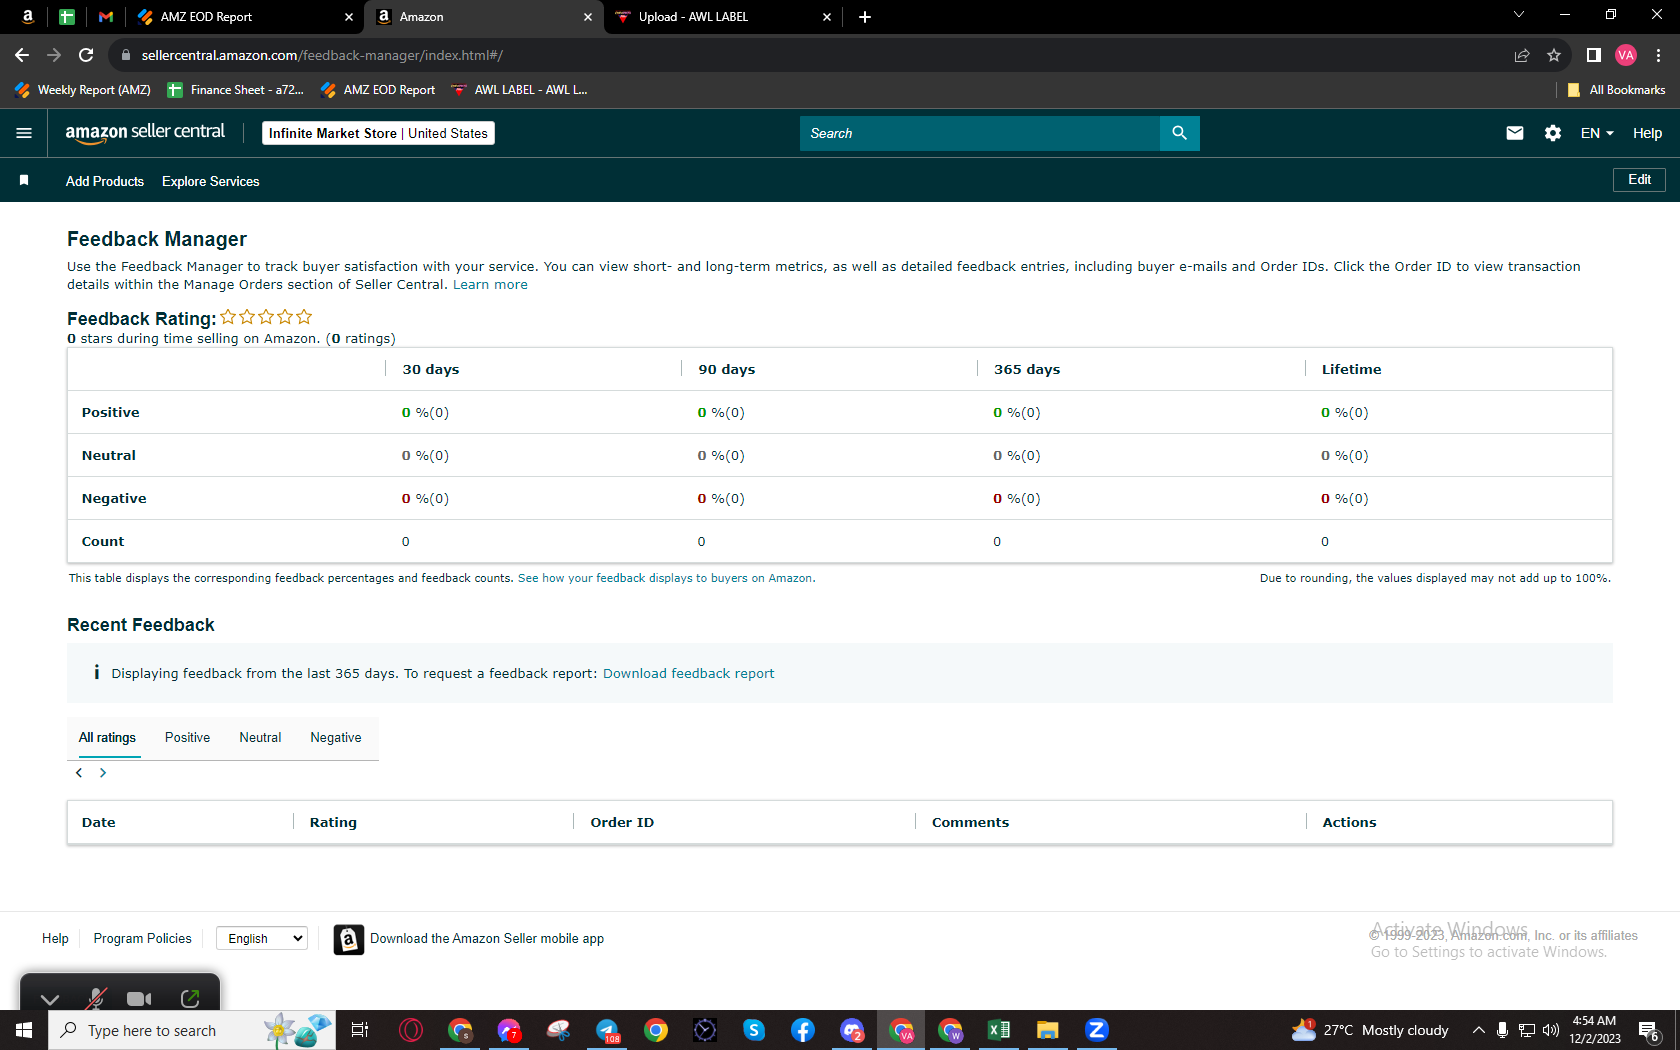Click the Windows taskbar search box
Viewport: 1680px width, 1050px height.
click(x=190, y=1030)
